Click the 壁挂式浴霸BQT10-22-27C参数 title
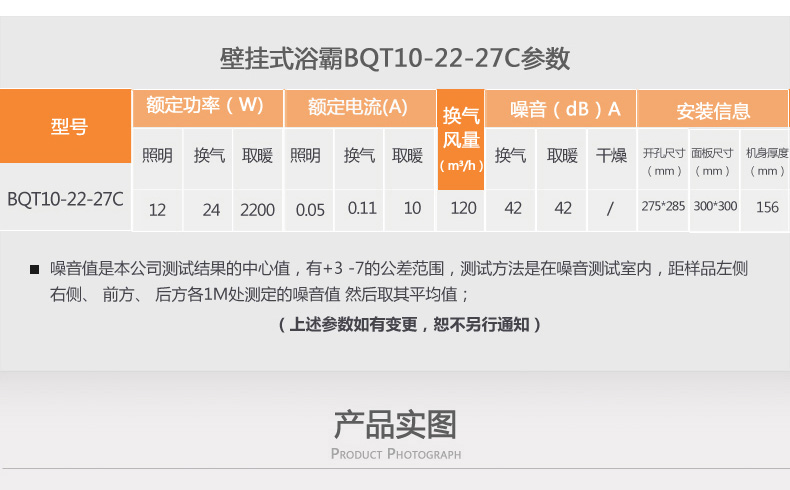 tap(395, 58)
